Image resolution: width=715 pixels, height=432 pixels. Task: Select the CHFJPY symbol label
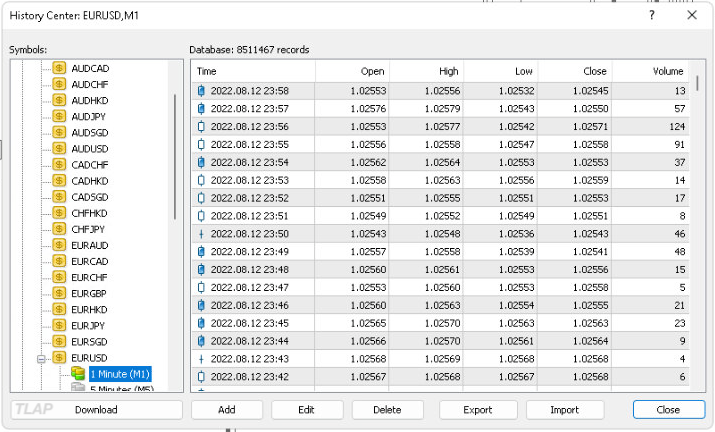click(88, 229)
